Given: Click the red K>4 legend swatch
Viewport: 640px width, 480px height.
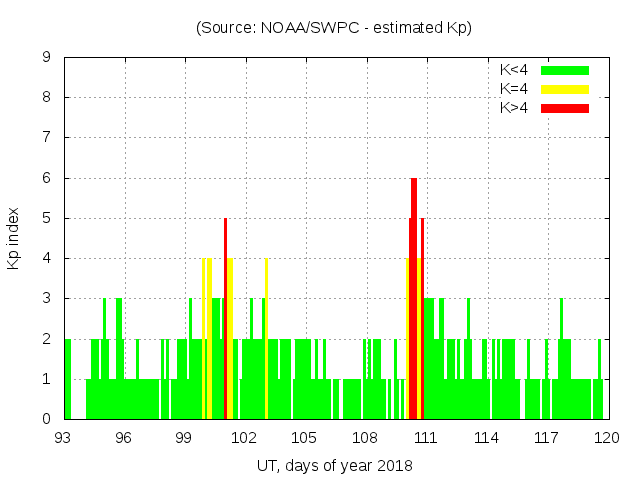Looking at the screenshot, I should pos(565,107).
